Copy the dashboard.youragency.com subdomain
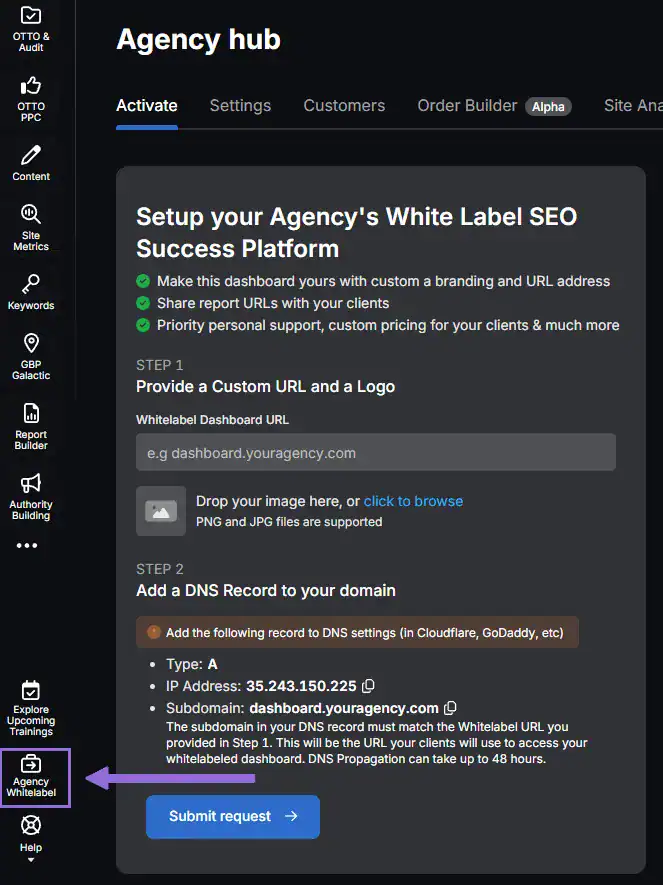This screenshot has height=885, width=663. [x=451, y=707]
